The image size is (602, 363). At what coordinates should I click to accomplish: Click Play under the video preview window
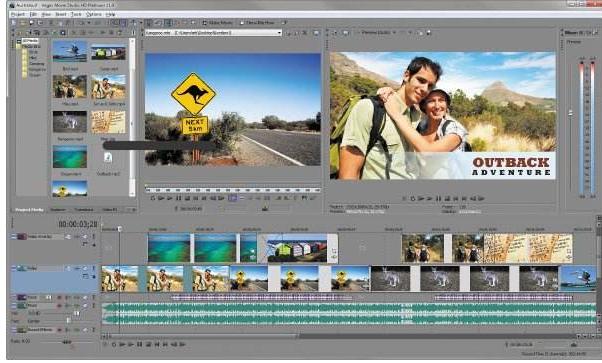pyautogui.click(x=430, y=199)
